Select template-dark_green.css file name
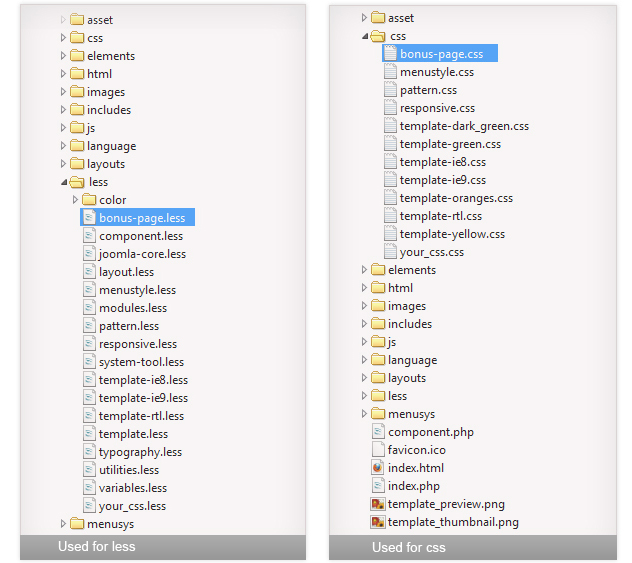632x563 pixels. click(464, 126)
